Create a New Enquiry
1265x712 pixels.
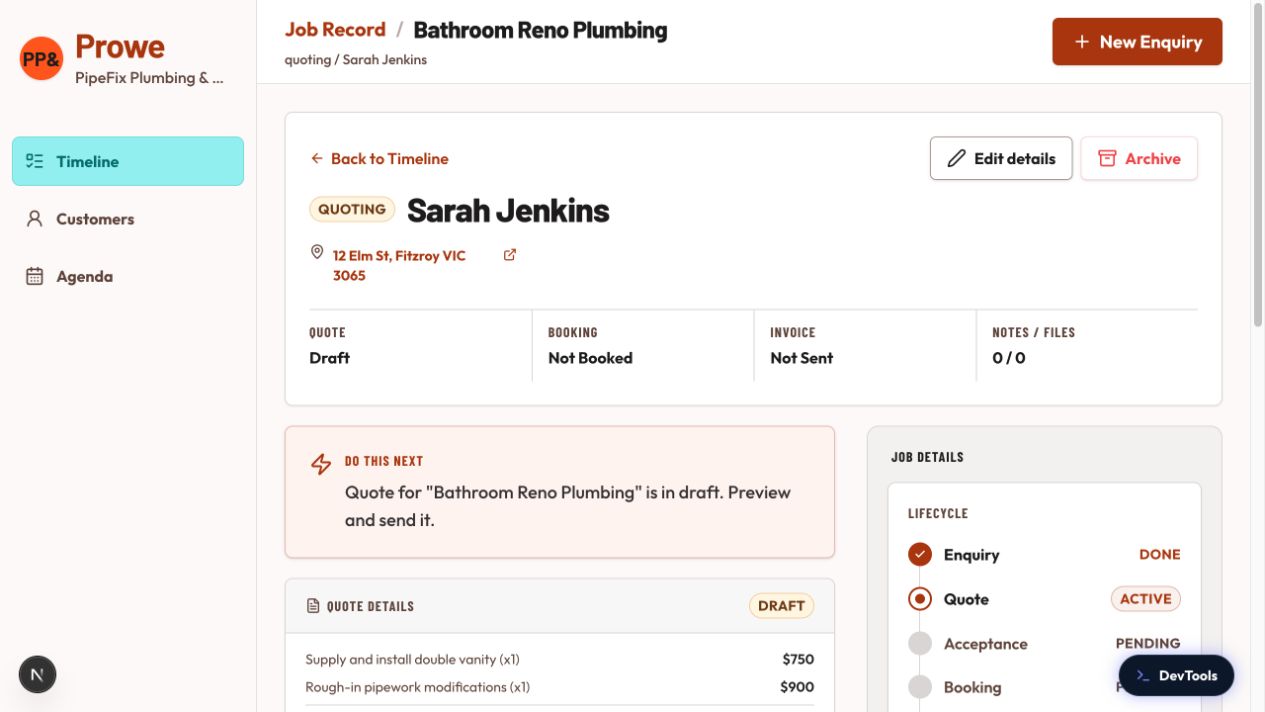(x=1137, y=42)
